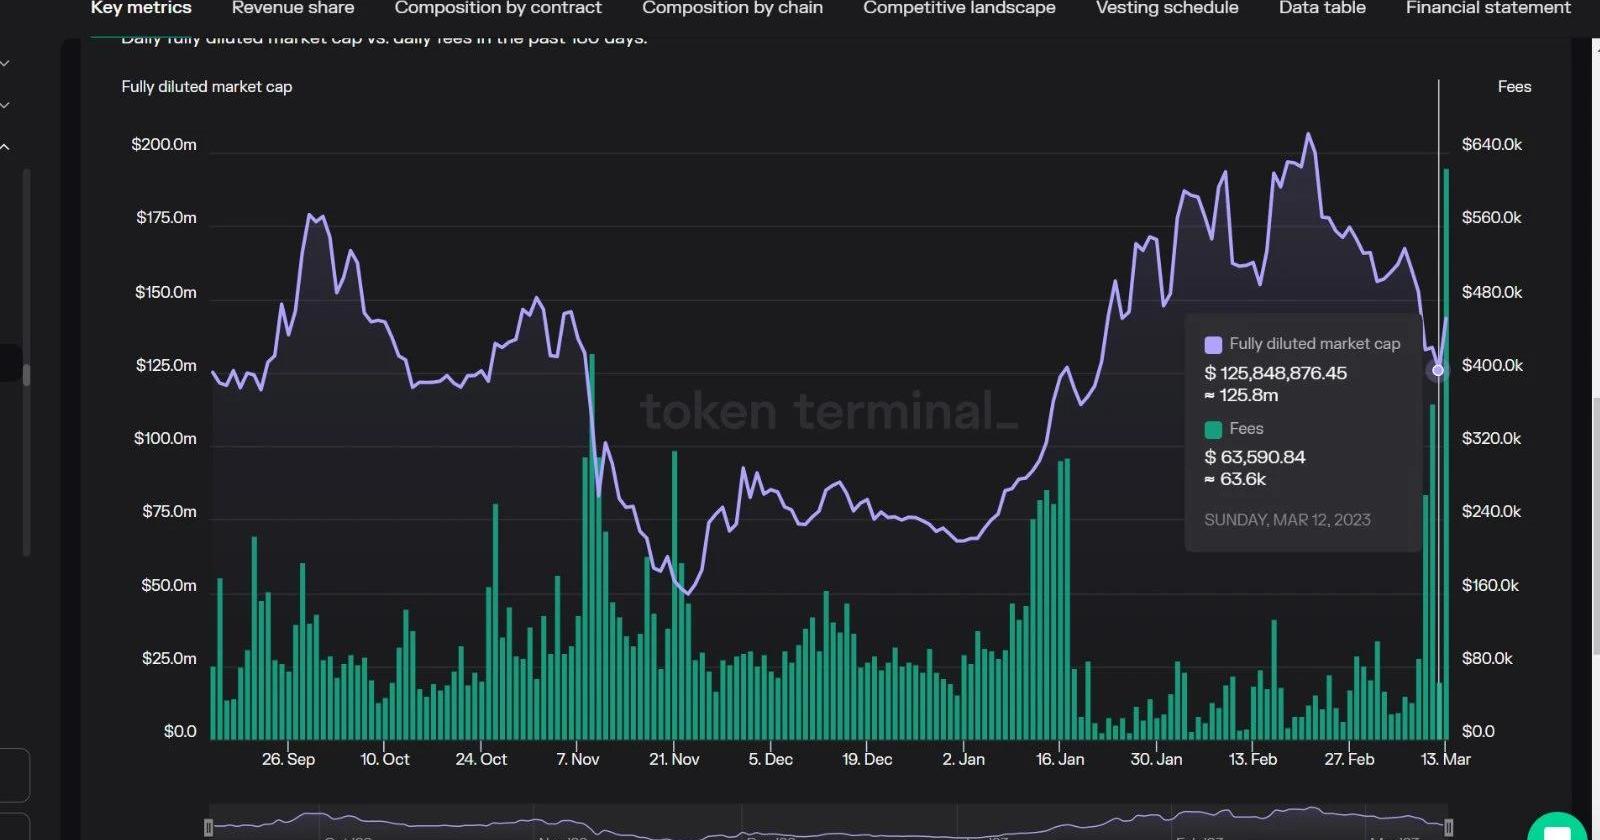Open the green chat widget icon

(1557, 830)
